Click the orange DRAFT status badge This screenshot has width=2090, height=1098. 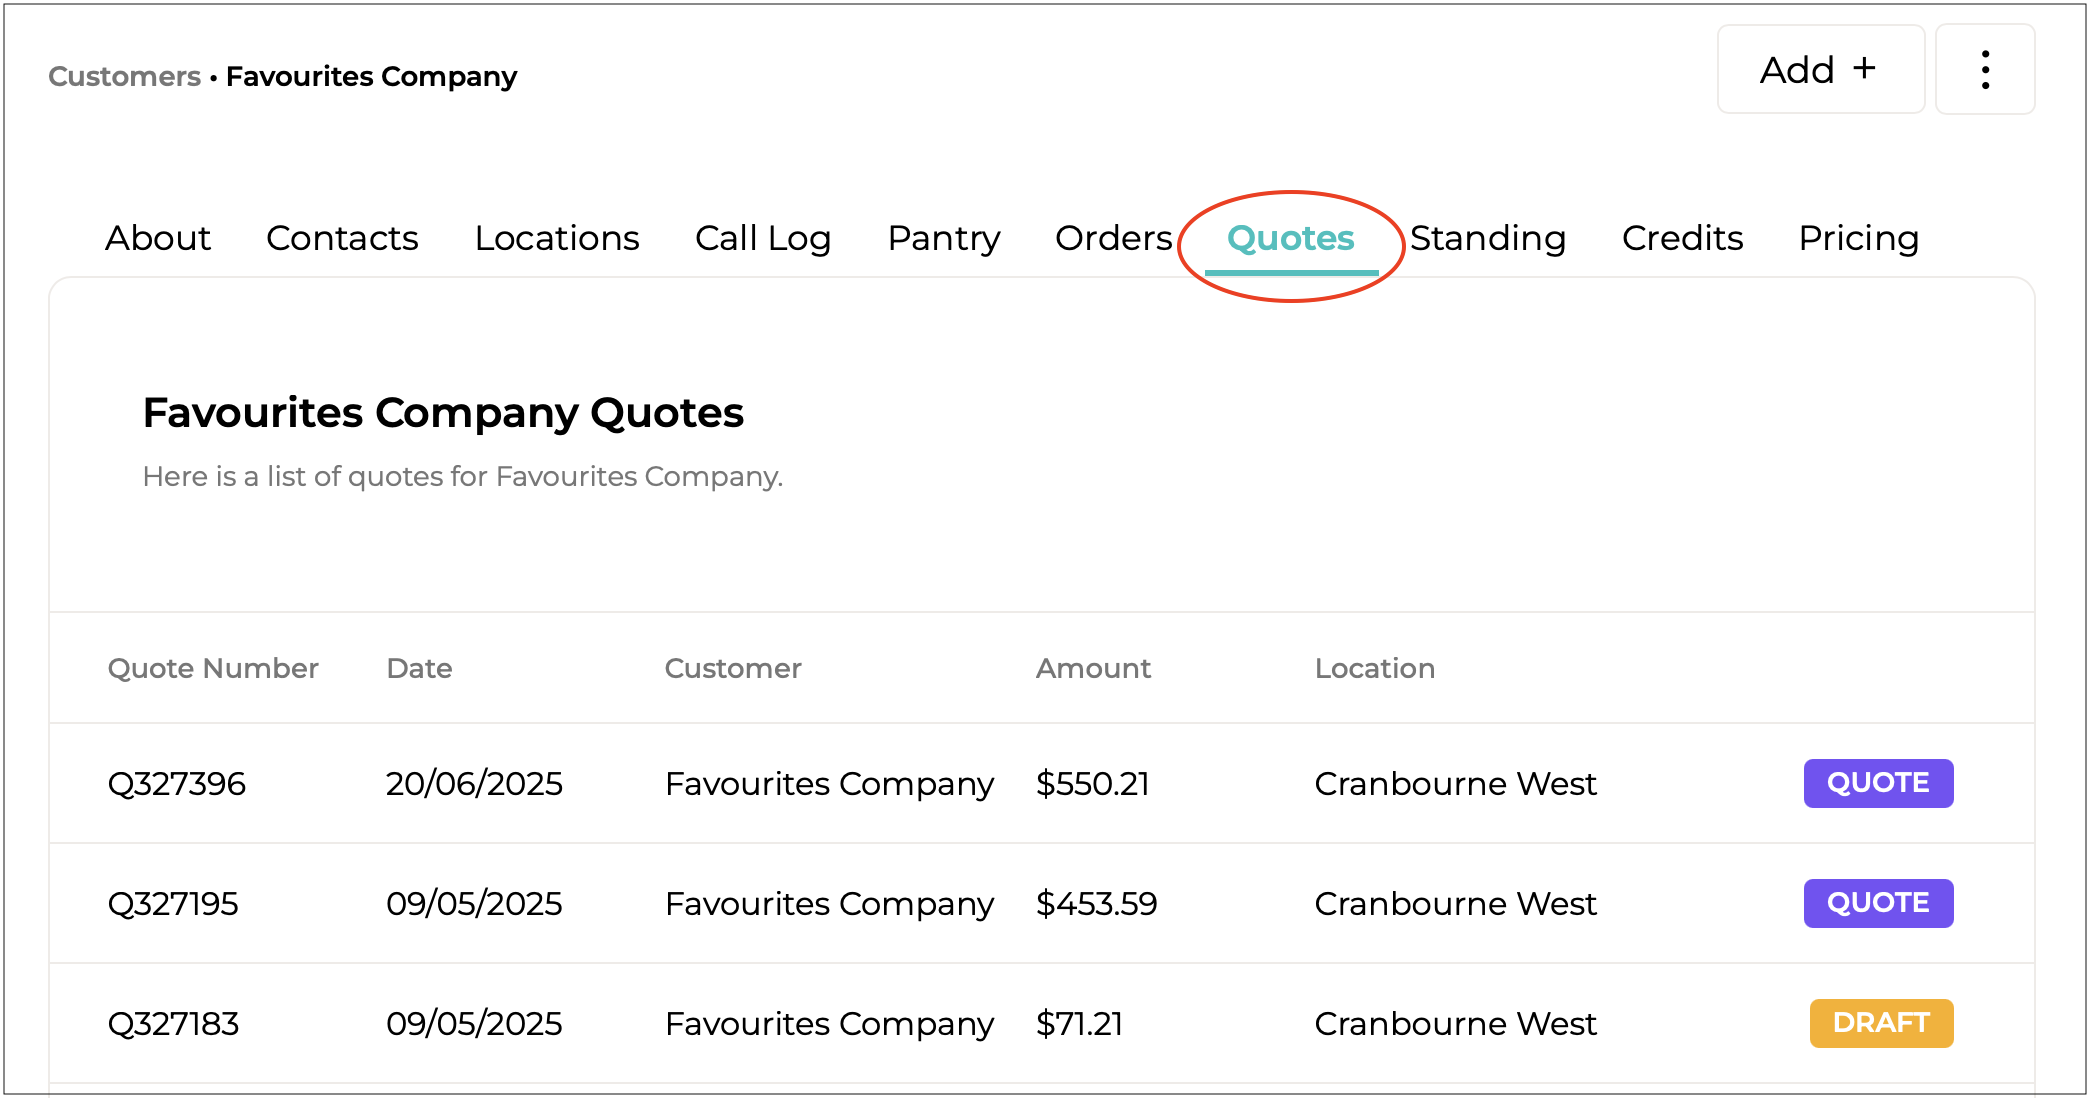[x=1880, y=1023]
